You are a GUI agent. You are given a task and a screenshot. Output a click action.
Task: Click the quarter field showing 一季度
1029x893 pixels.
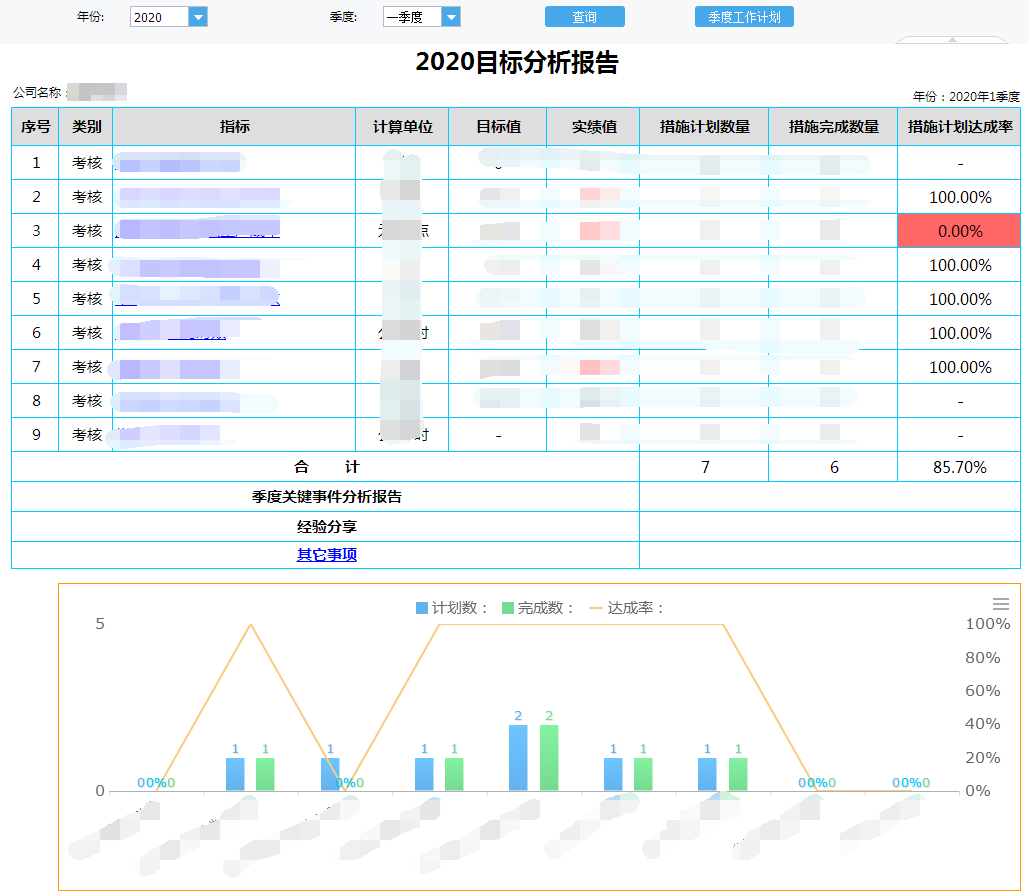click(x=412, y=17)
